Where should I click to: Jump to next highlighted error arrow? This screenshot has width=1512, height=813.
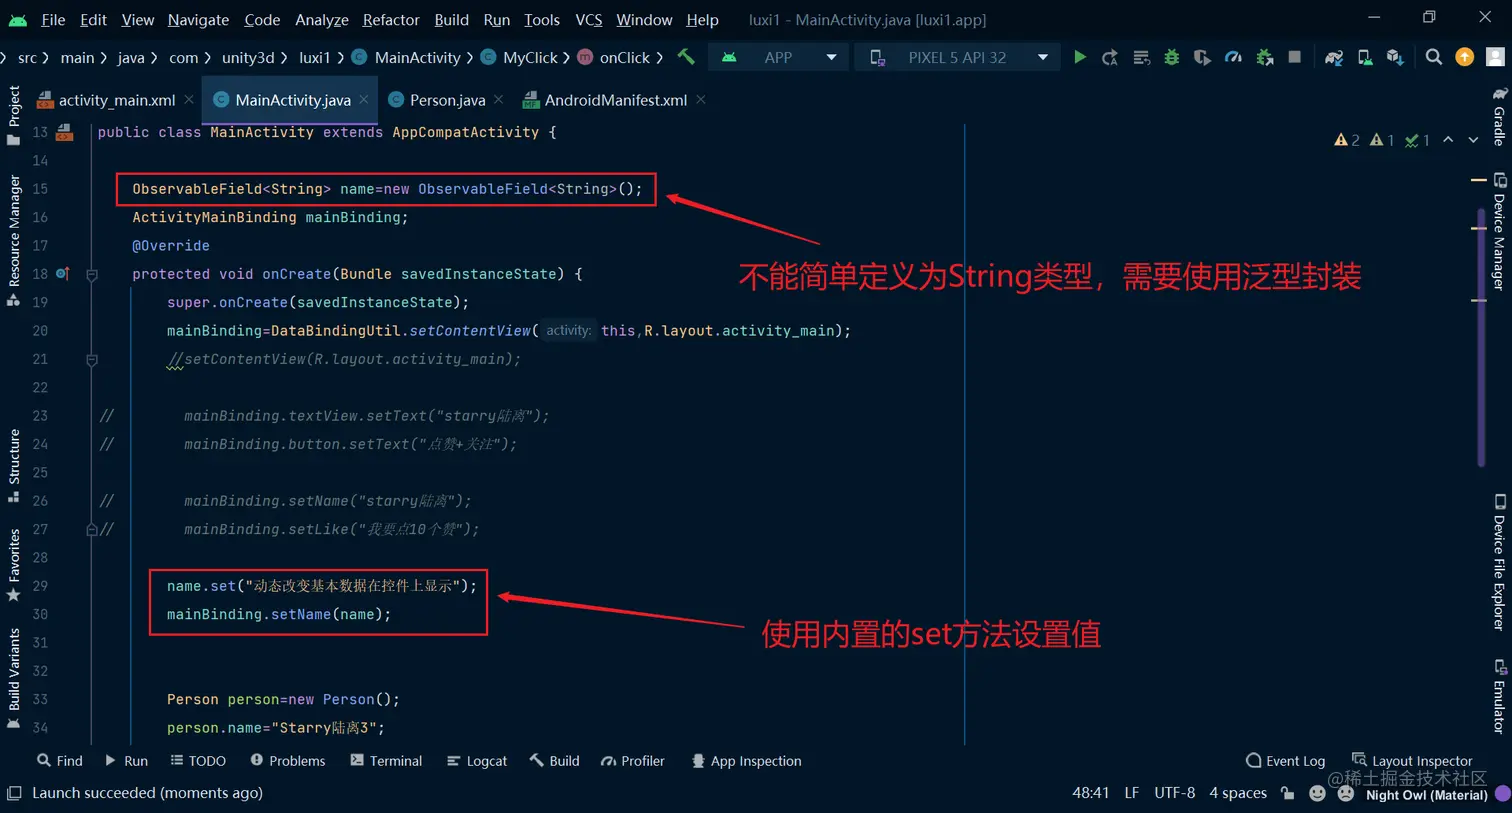coord(1473,140)
